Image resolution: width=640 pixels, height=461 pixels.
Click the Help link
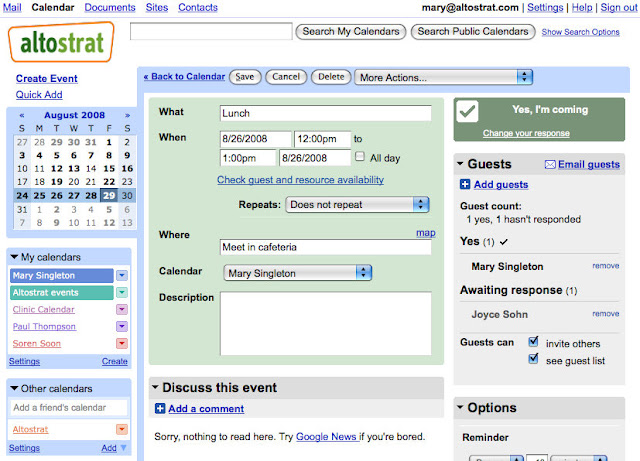[x=582, y=7]
